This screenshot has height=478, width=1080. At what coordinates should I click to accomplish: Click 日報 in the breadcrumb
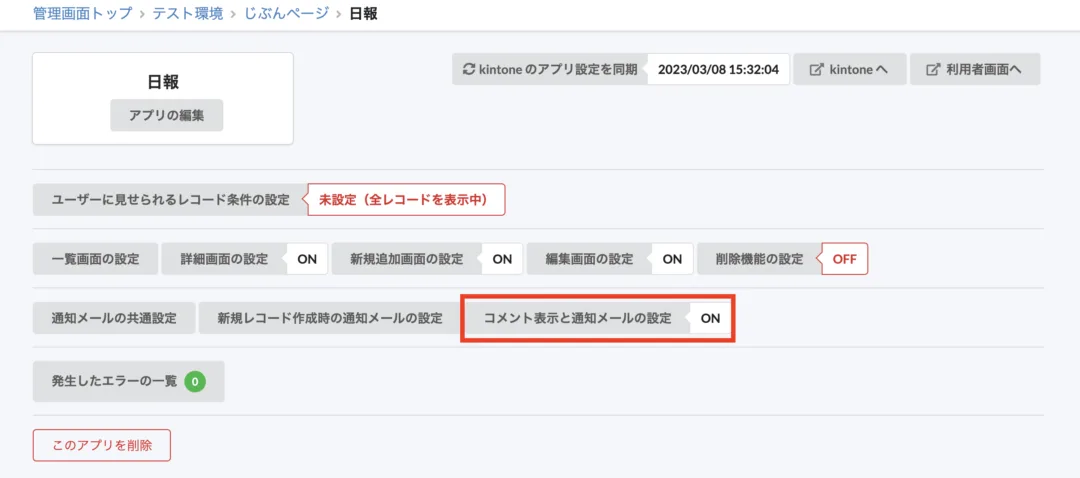(x=364, y=13)
